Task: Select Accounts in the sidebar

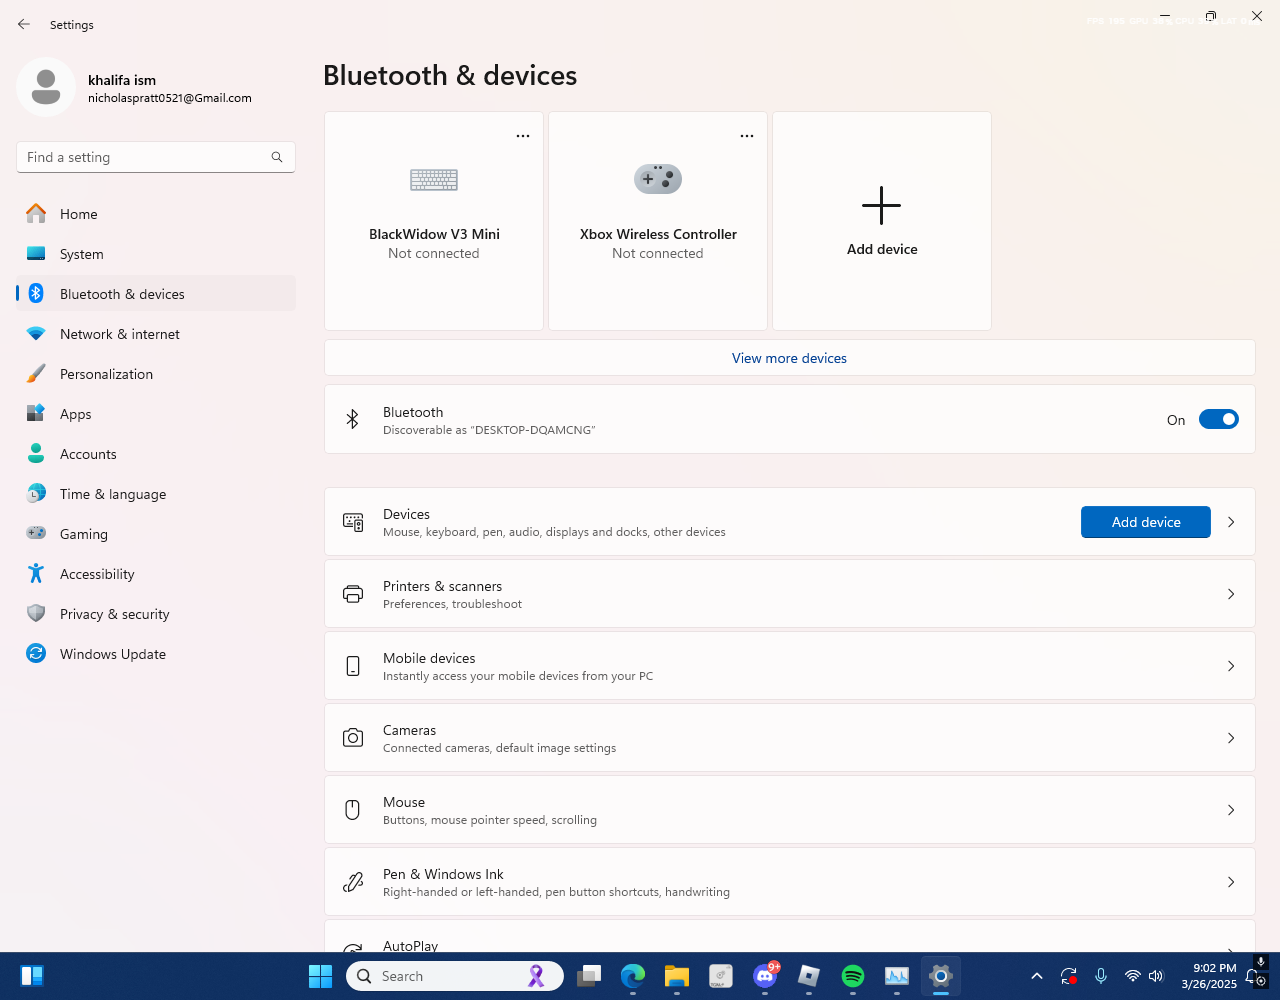Action: tap(156, 454)
